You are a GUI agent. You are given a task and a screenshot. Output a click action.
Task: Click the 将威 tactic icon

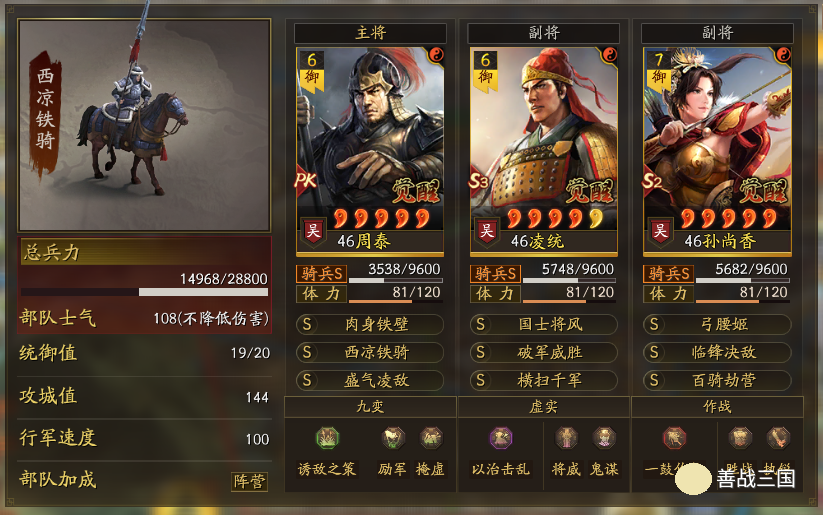[x=566, y=438]
